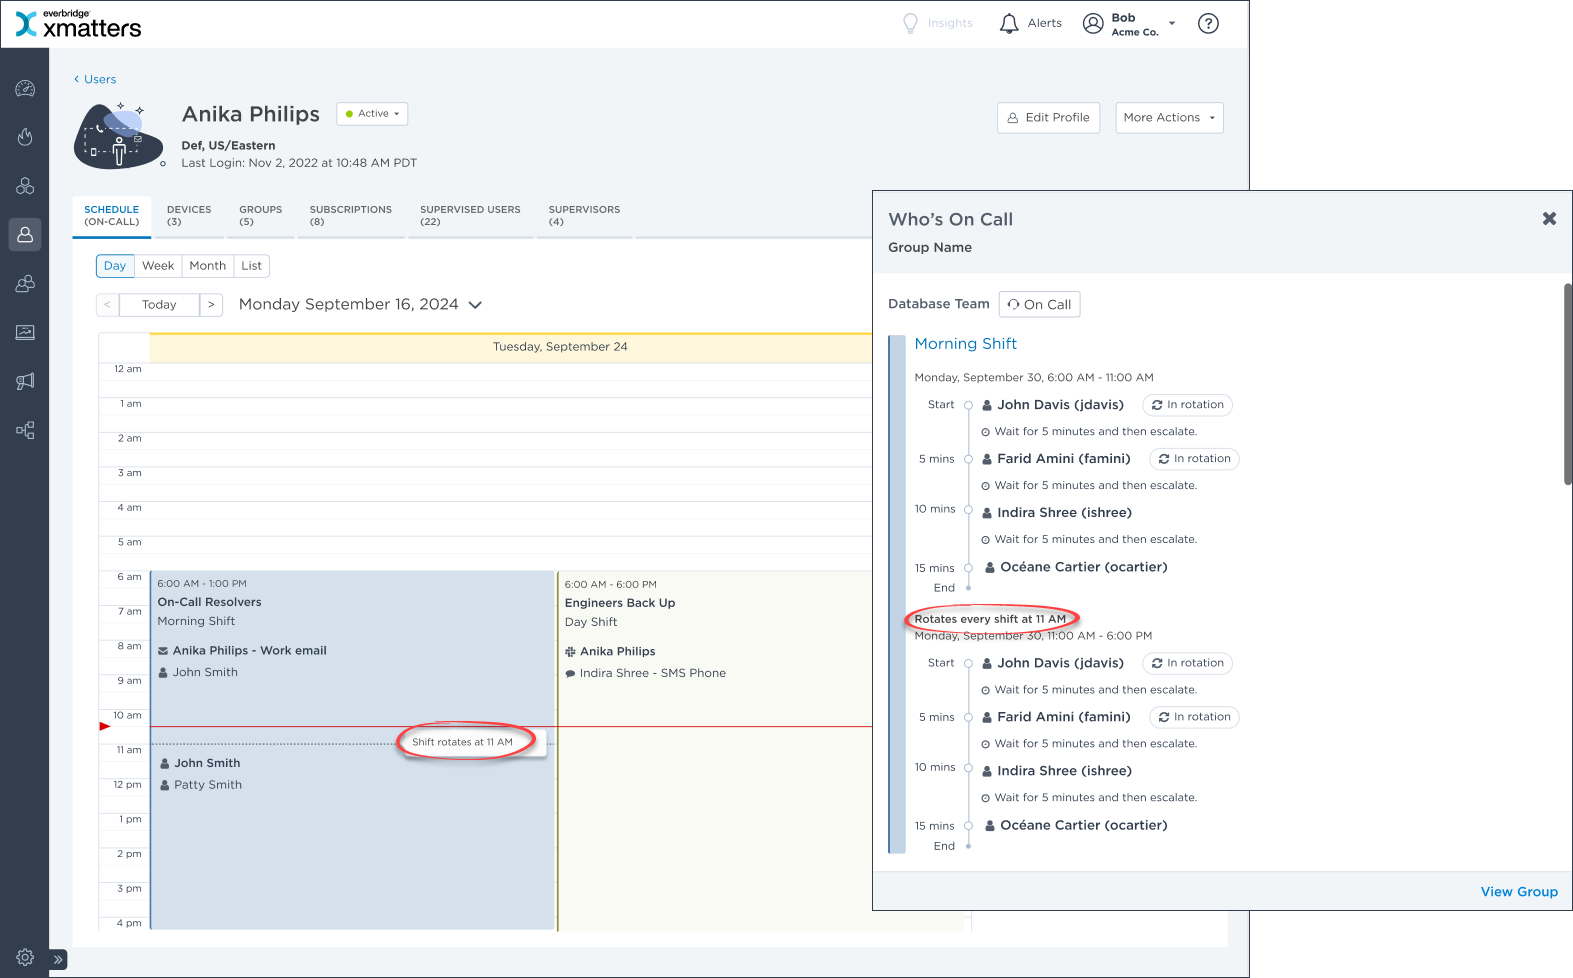This screenshot has width=1573, height=978.
Task: Click Indira Shree - SMS Phone entry
Action: (645, 673)
